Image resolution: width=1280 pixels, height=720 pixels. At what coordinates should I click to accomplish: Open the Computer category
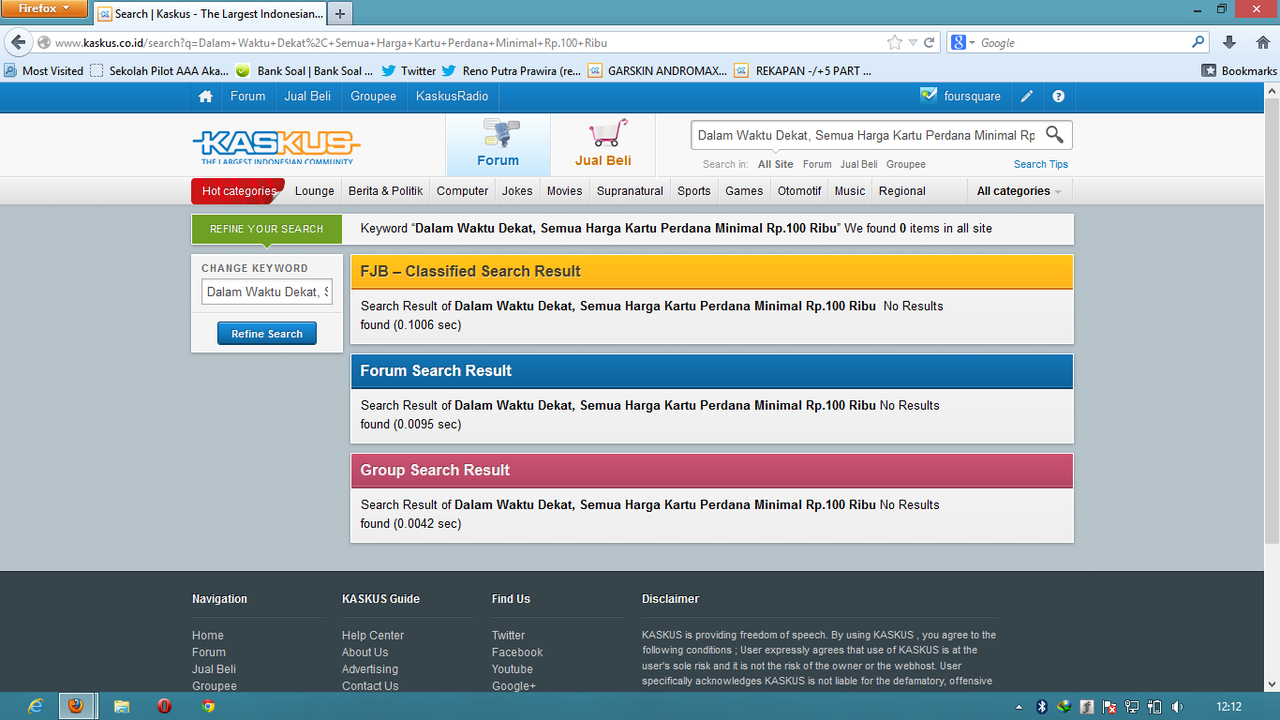click(x=463, y=191)
